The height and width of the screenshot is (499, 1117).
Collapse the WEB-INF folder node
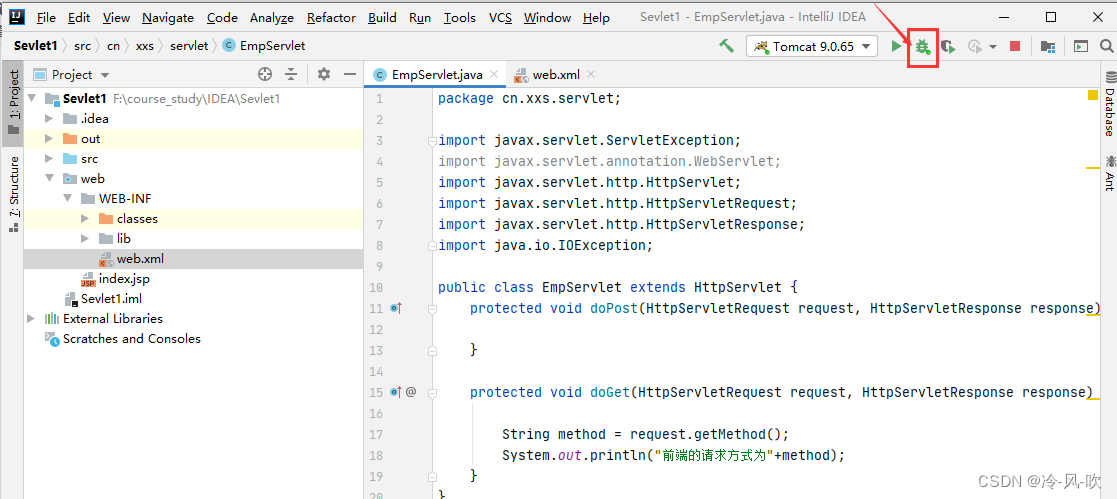pos(67,199)
